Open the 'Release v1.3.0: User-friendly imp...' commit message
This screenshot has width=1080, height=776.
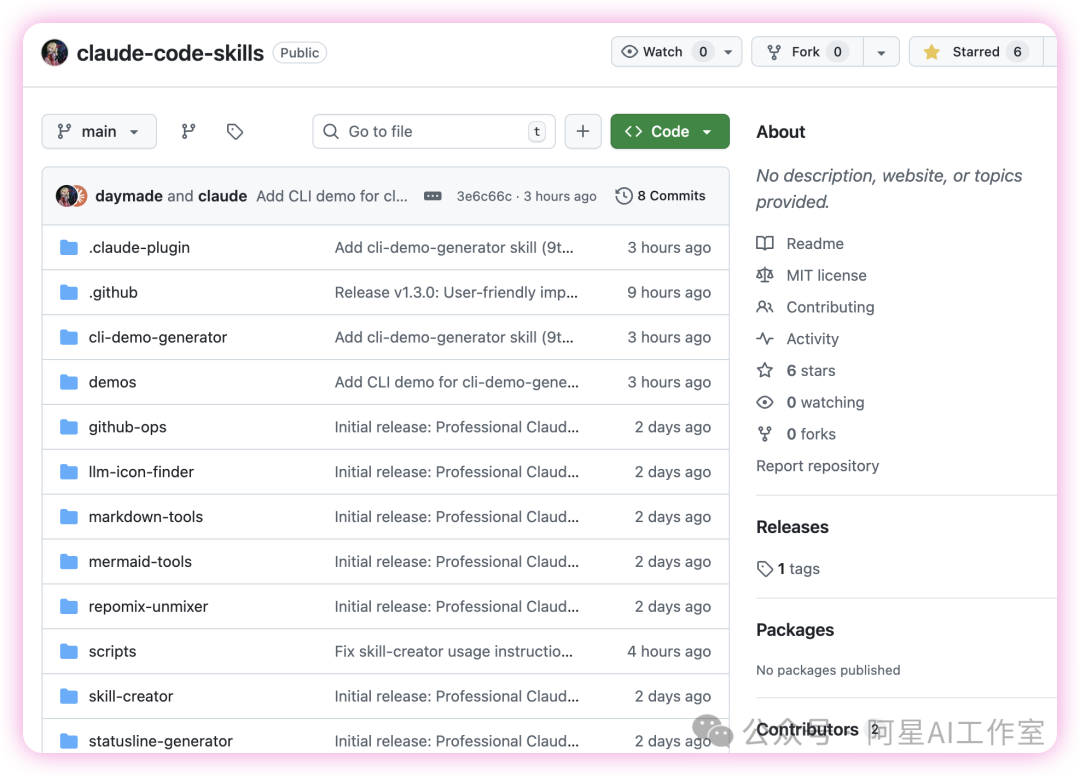coord(456,293)
